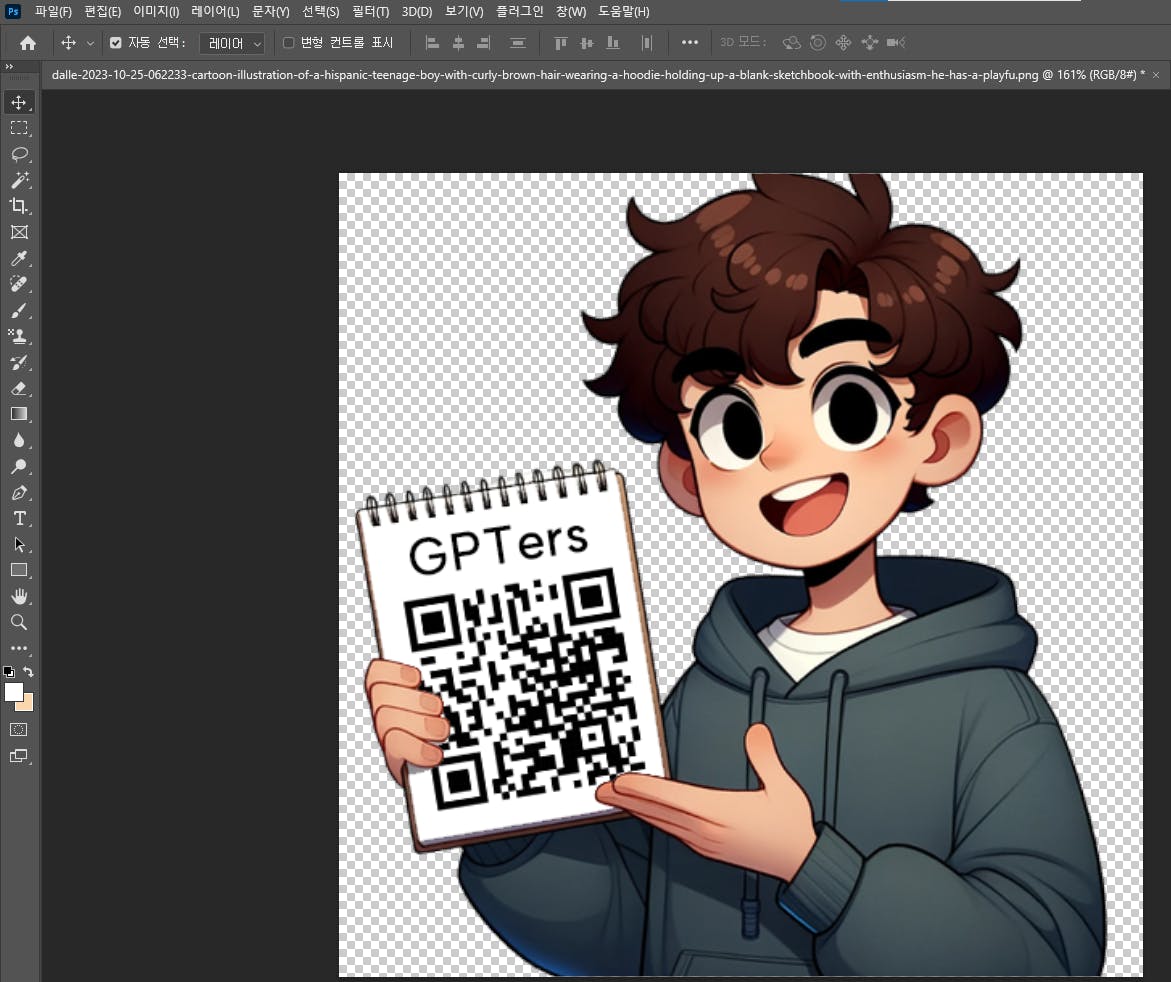This screenshot has width=1171, height=982.
Task: Select the Crop tool
Action: 19,206
